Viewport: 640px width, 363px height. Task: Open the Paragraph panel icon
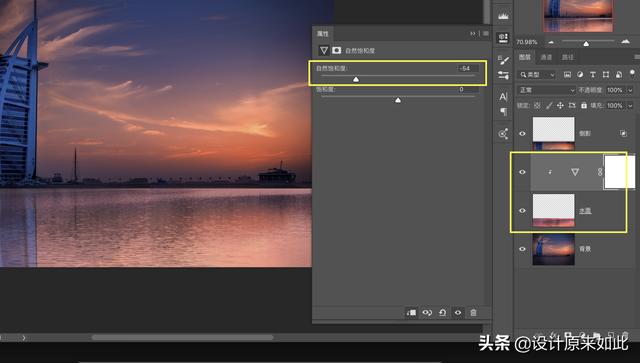tap(504, 111)
